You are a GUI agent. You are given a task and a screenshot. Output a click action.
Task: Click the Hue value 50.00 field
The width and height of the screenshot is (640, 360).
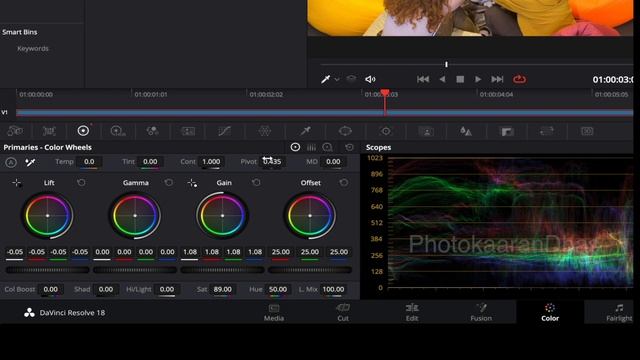[278, 289]
